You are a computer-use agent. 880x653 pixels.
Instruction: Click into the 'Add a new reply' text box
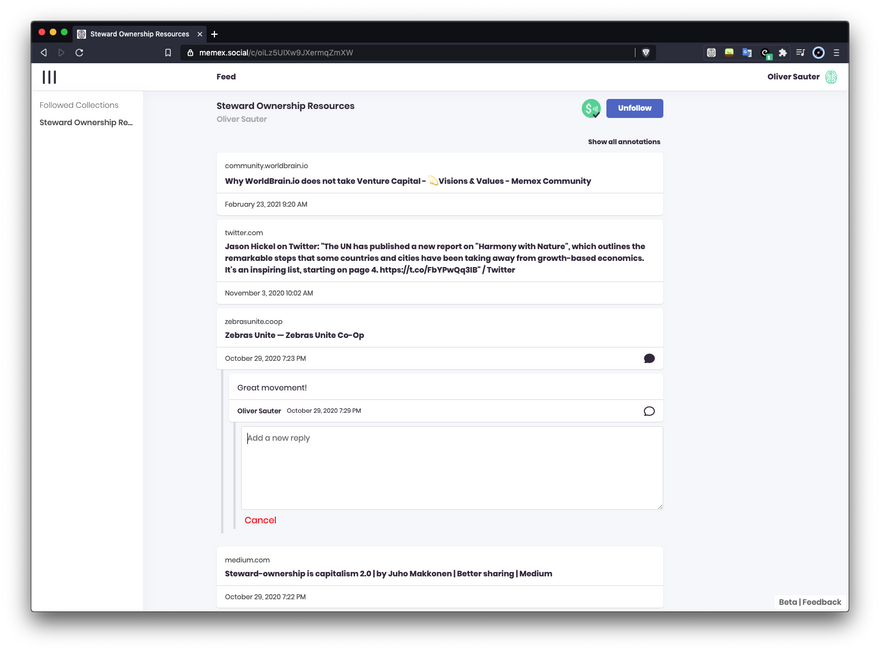(451, 468)
